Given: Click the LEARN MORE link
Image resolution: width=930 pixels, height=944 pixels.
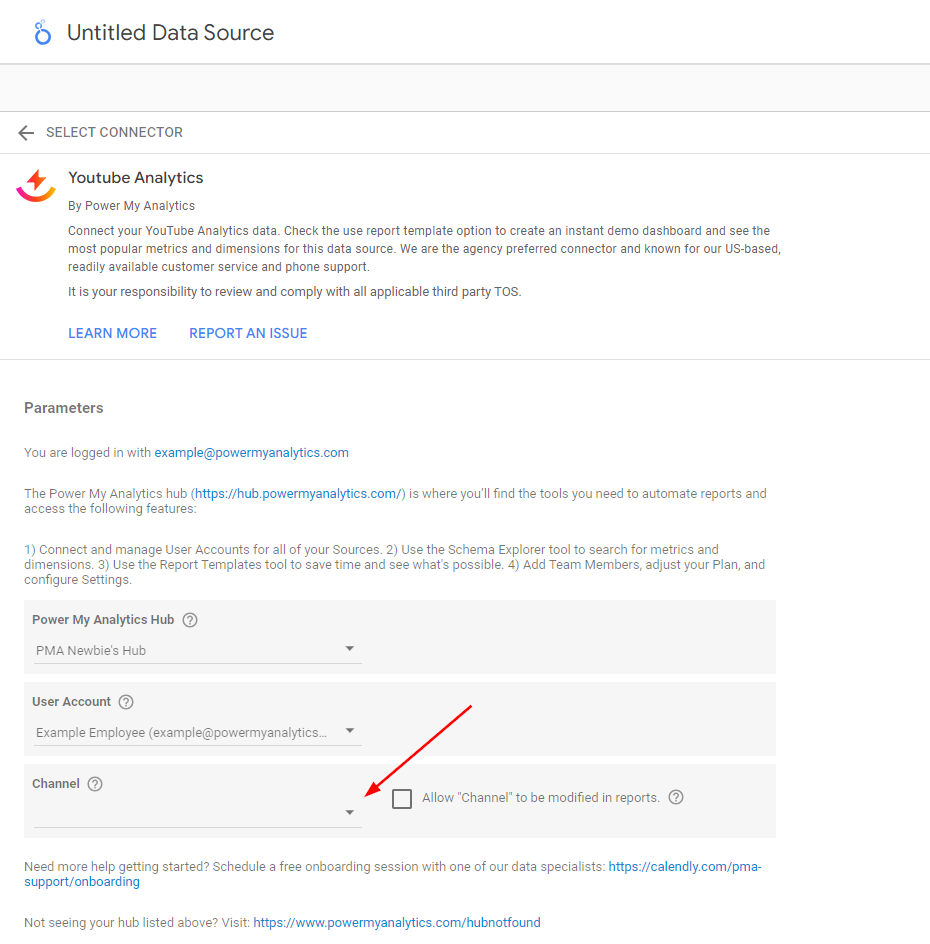Looking at the screenshot, I should click(112, 333).
